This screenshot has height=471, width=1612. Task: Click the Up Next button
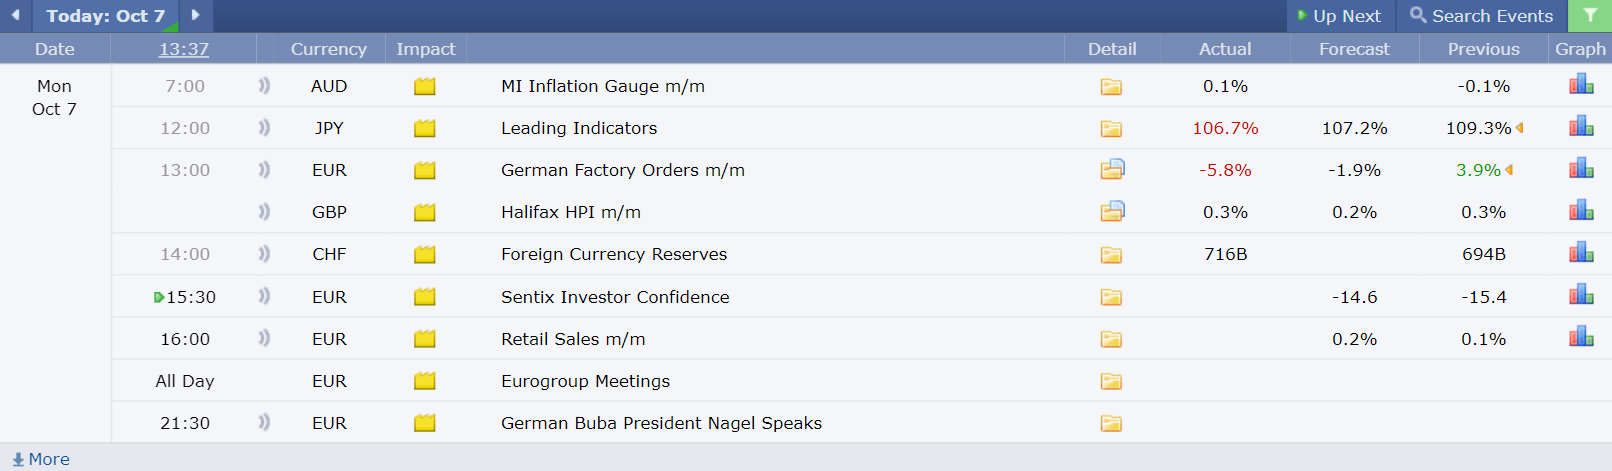pos(1339,16)
